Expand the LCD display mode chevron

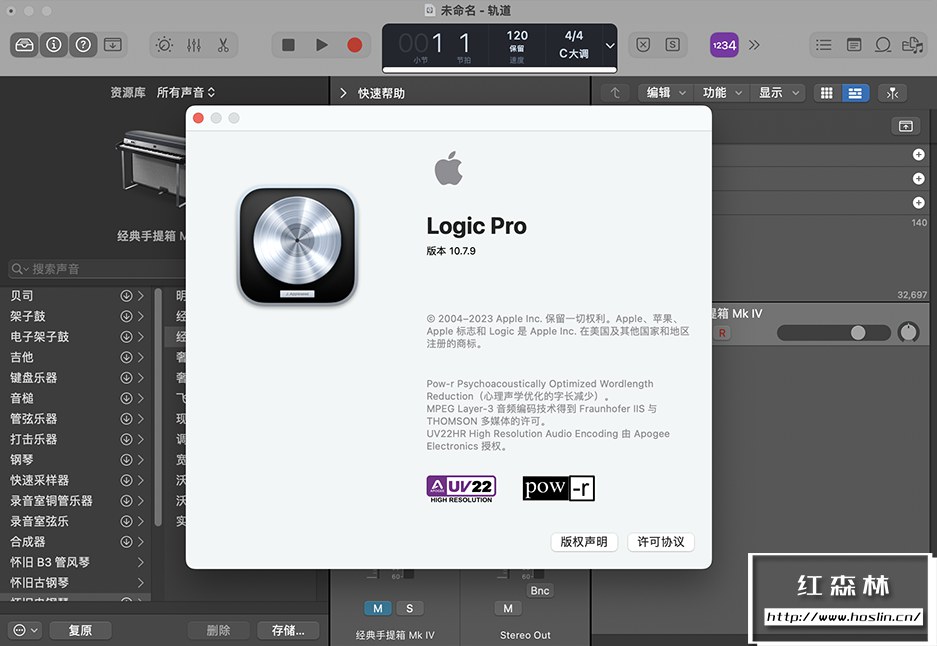pos(610,45)
